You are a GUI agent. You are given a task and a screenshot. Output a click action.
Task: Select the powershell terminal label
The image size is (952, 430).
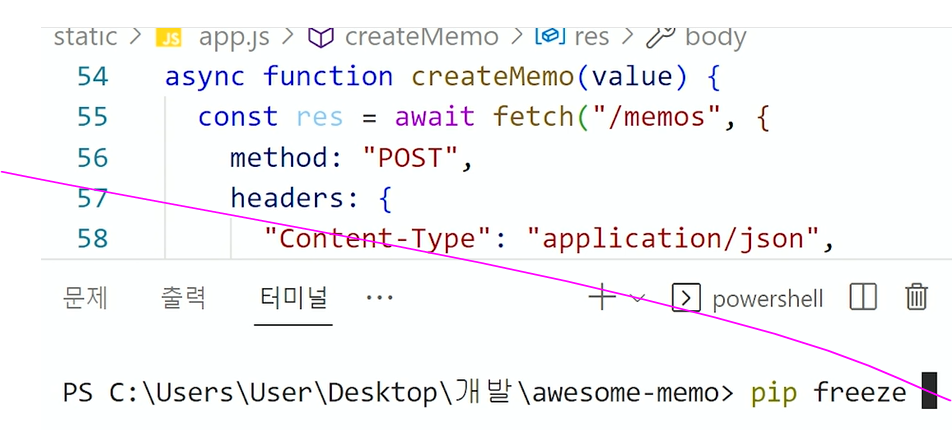pyautogui.click(x=768, y=299)
